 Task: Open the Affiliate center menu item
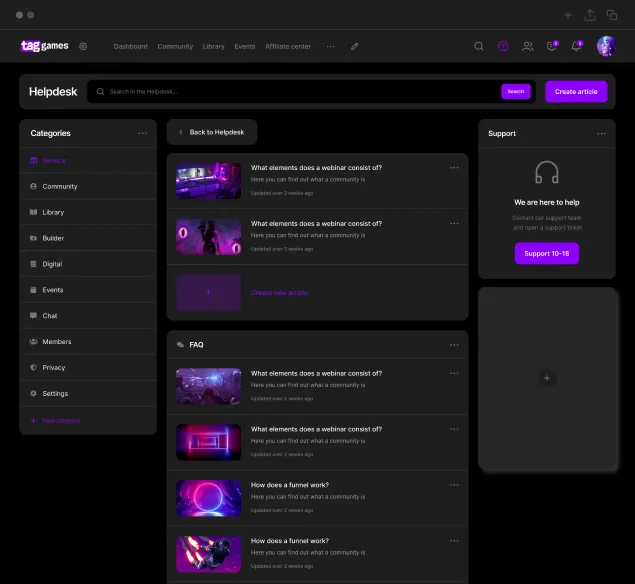pos(288,46)
